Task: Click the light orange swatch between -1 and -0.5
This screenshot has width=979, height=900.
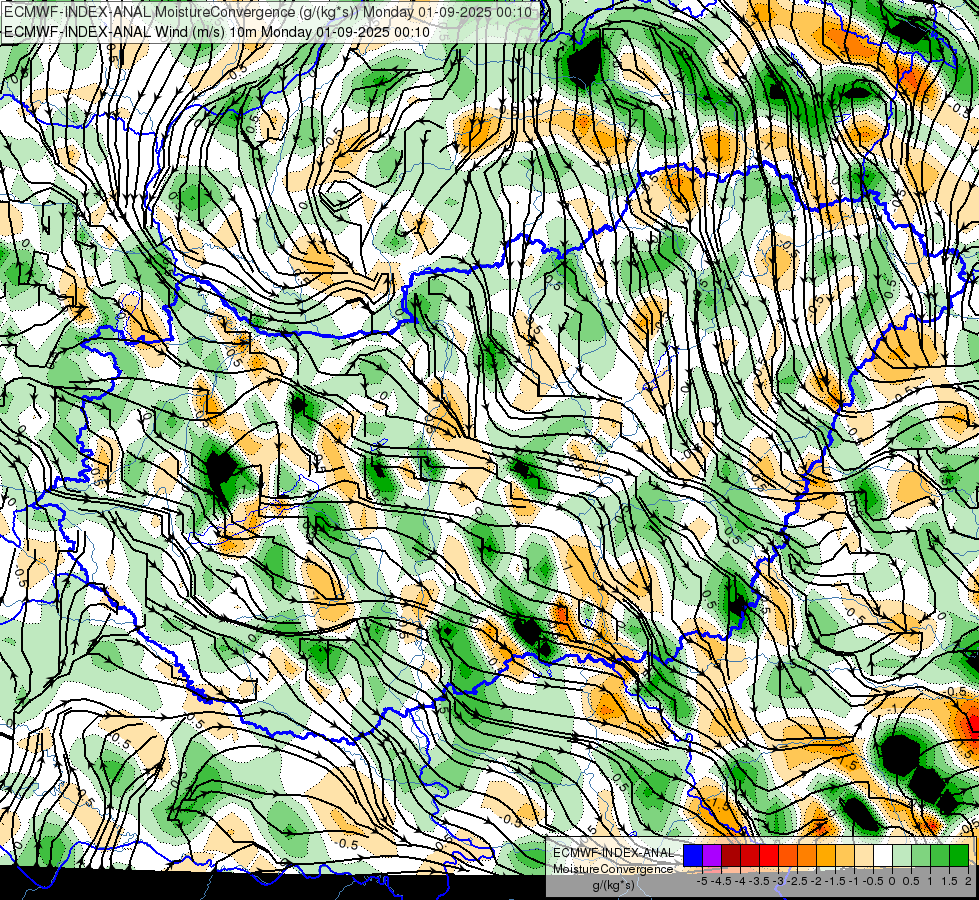Action: [x=845, y=856]
